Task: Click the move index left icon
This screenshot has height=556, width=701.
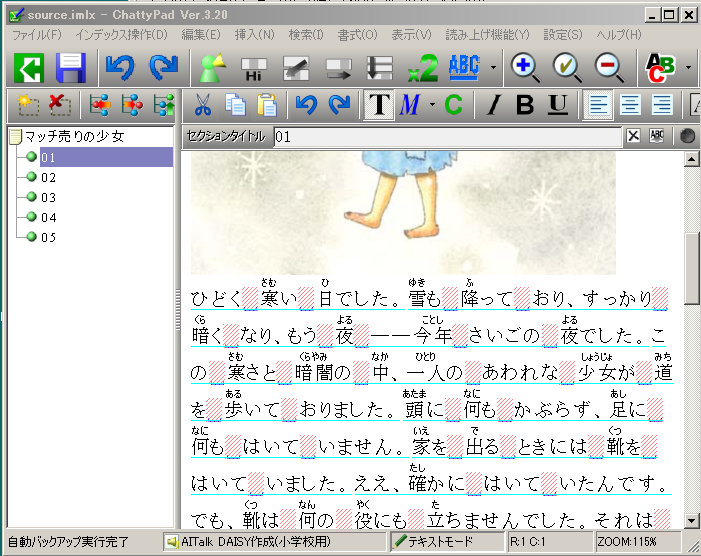Action: tap(99, 105)
